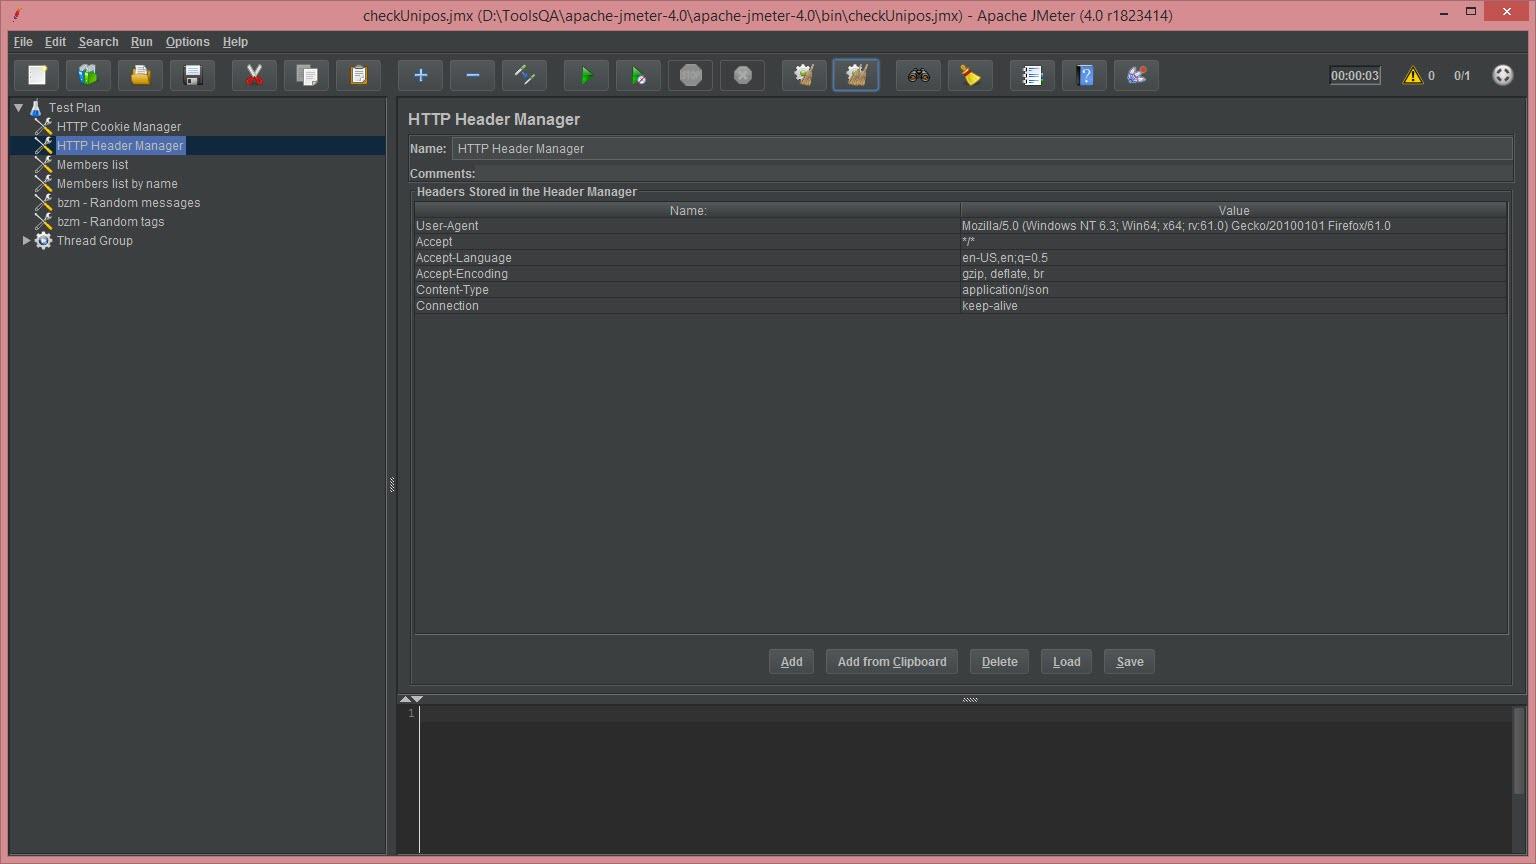Click the Delete header button
1536x864 pixels.
pyautogui.click(x=999, y=662)
